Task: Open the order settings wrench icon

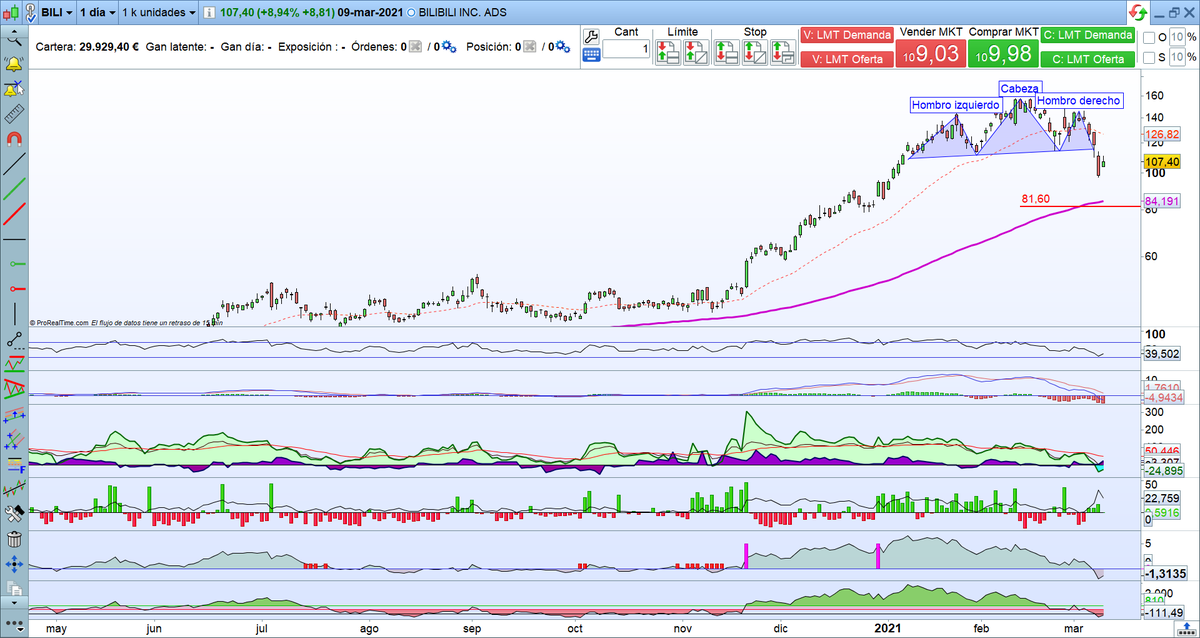Action: pyautogui.click(x=590, y=38)
